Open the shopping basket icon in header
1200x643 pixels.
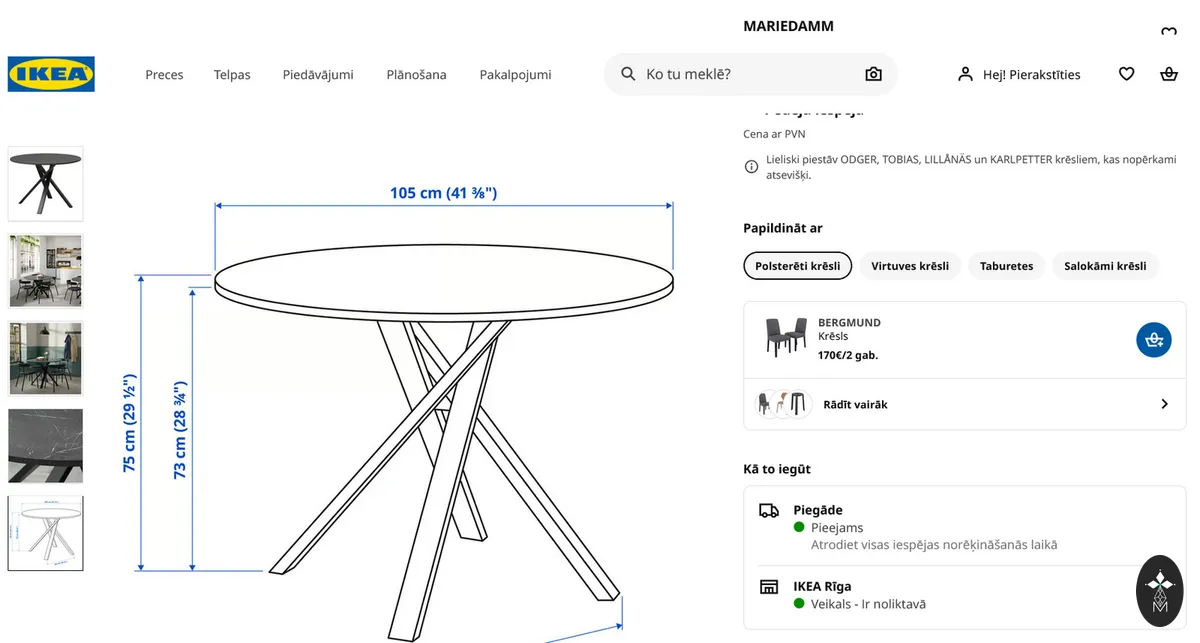point(1168,74)
